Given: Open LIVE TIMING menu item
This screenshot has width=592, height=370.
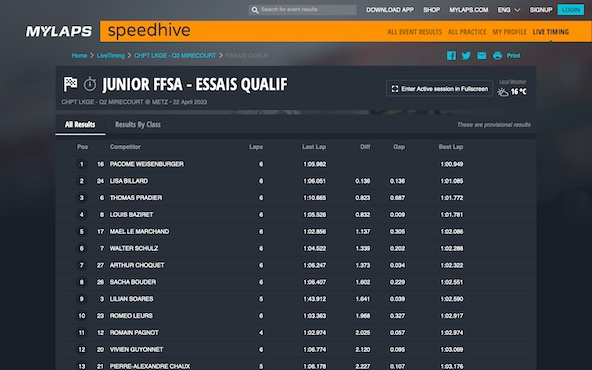Looking at the screenshot, I should click(550, 32).
